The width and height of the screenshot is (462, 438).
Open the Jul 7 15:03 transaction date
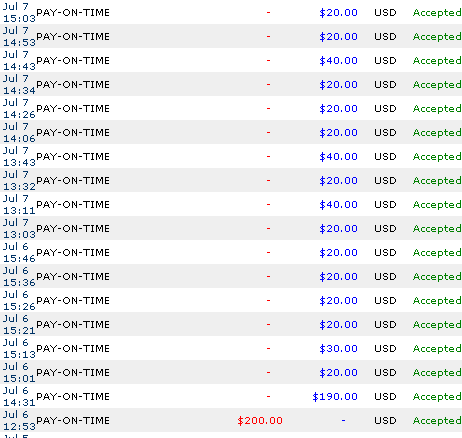pyautogui.click(x=19, y=12)
